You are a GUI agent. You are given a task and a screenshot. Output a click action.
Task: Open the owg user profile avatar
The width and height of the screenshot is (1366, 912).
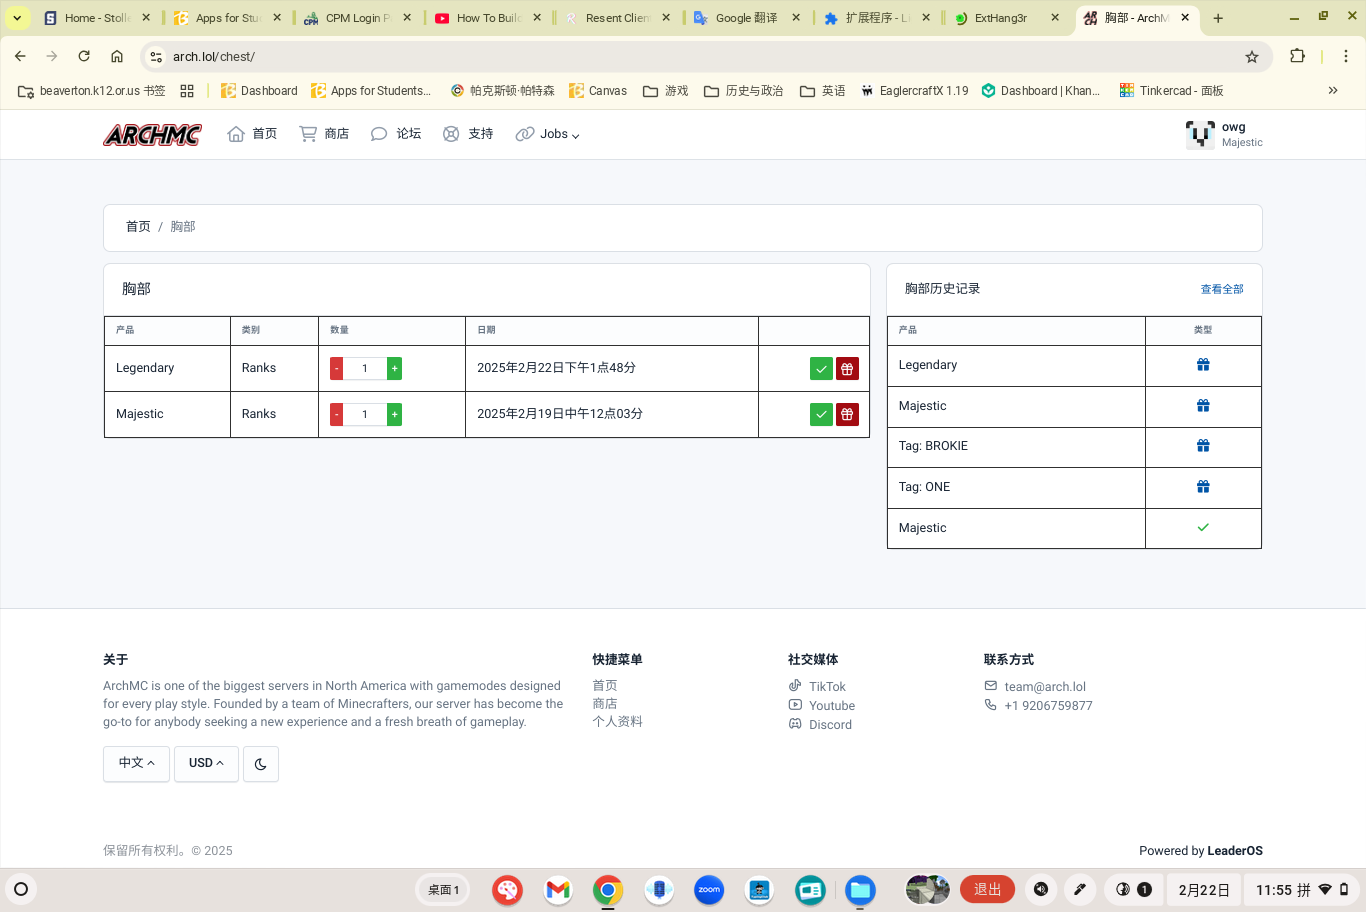[x=1200, y=134]
